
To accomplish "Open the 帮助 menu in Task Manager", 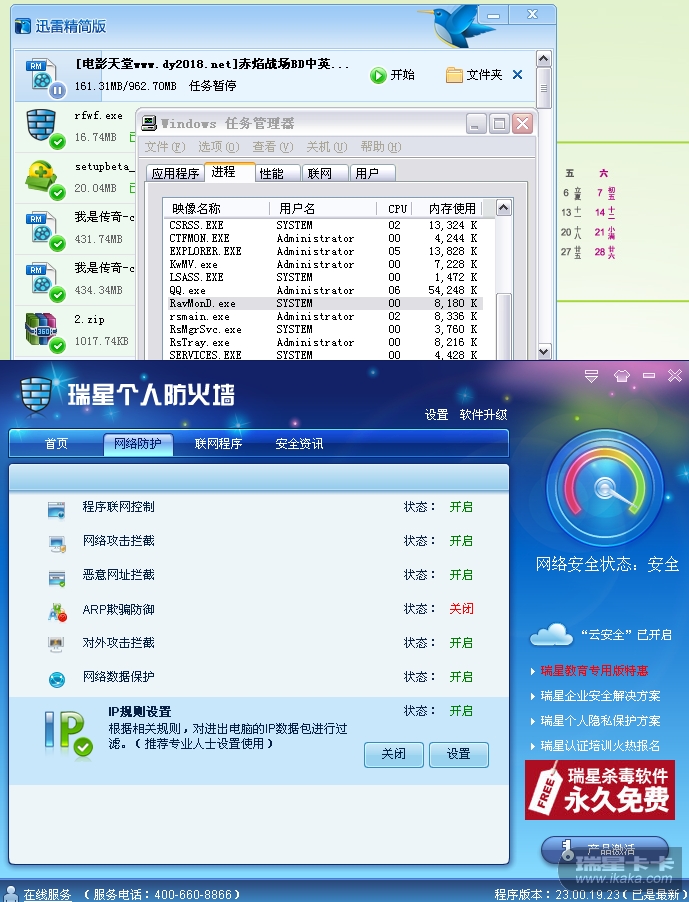I will 381,147.
